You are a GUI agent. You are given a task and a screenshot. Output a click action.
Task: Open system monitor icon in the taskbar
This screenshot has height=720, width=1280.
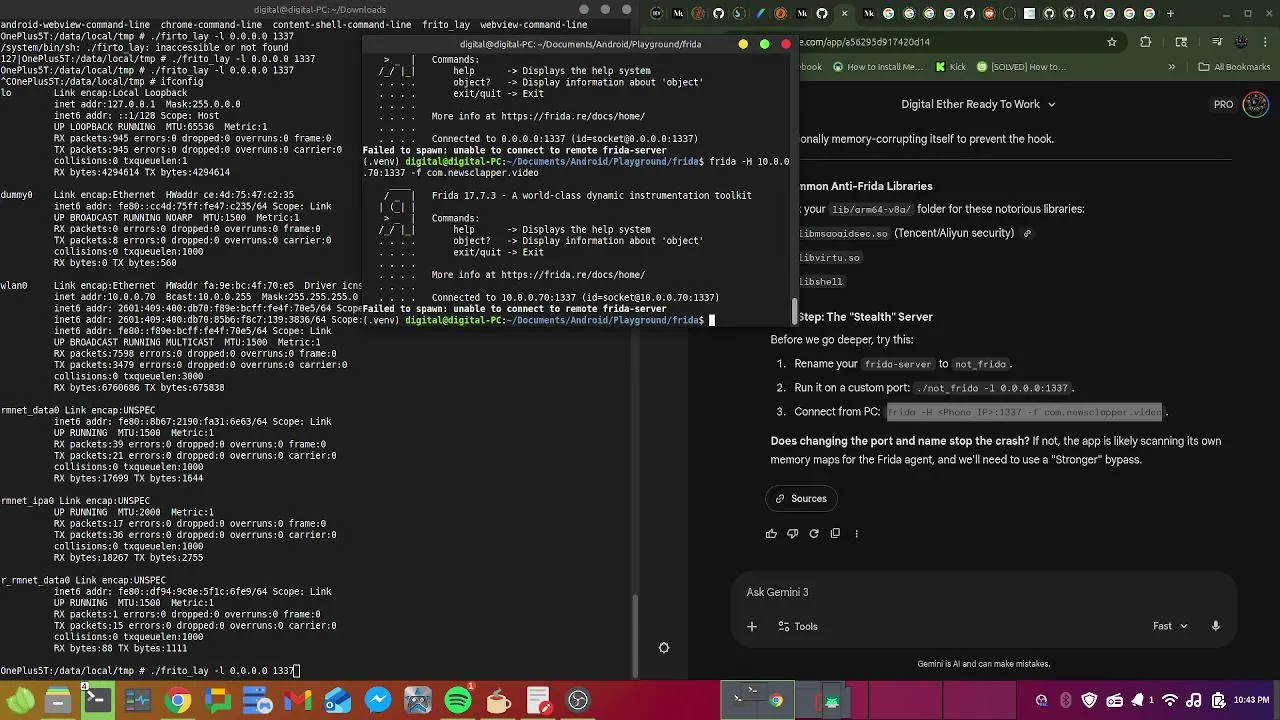pos(138,700)
